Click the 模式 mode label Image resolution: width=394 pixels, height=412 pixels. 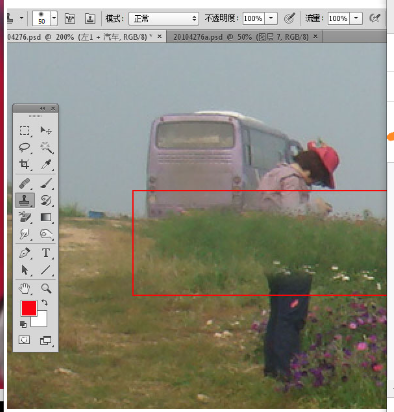(x=114, y=18)
